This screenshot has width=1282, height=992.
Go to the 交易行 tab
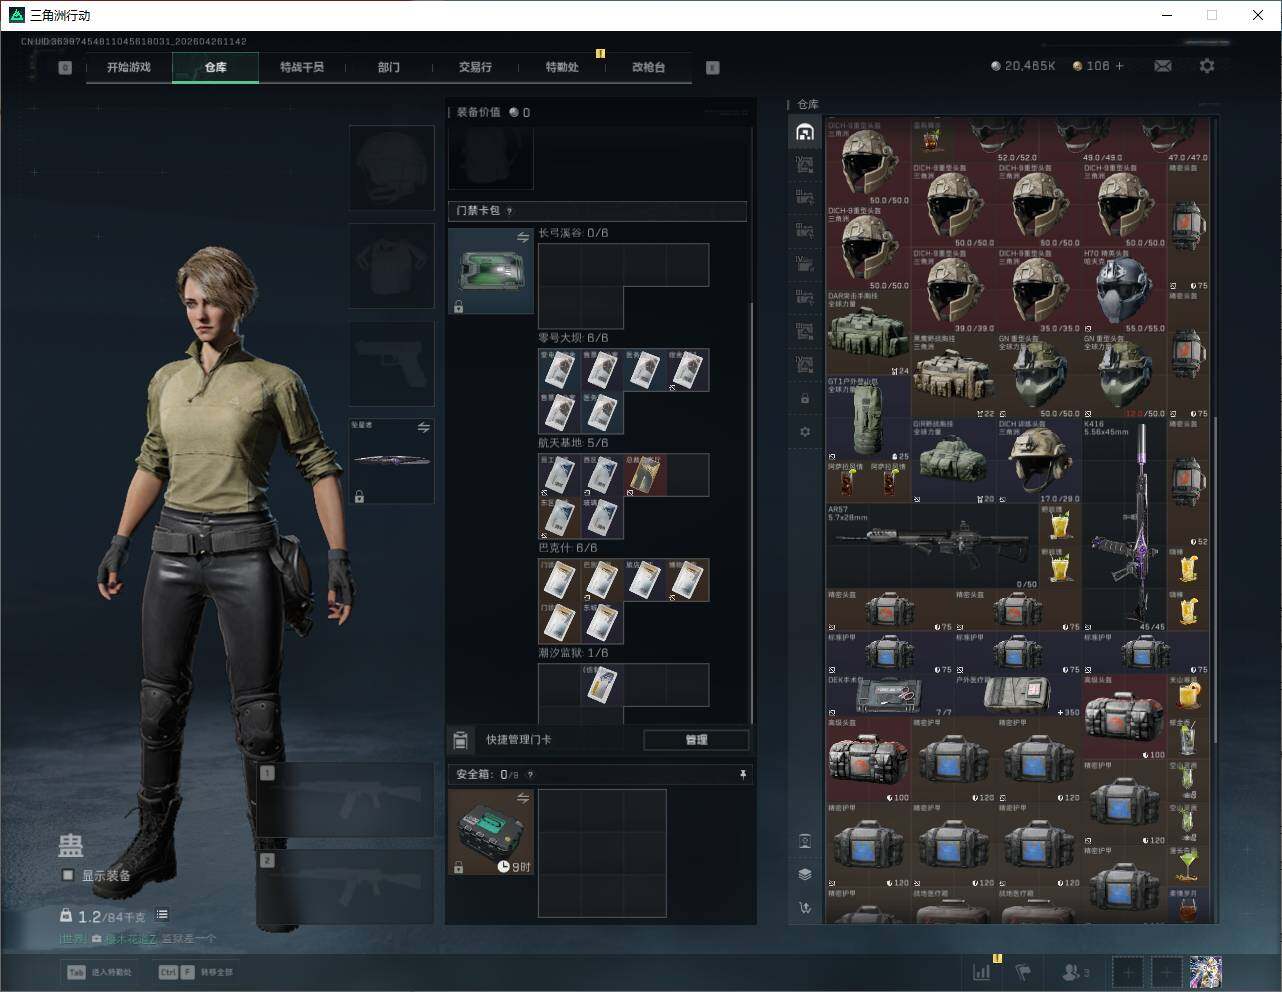[x=475, y=67]
